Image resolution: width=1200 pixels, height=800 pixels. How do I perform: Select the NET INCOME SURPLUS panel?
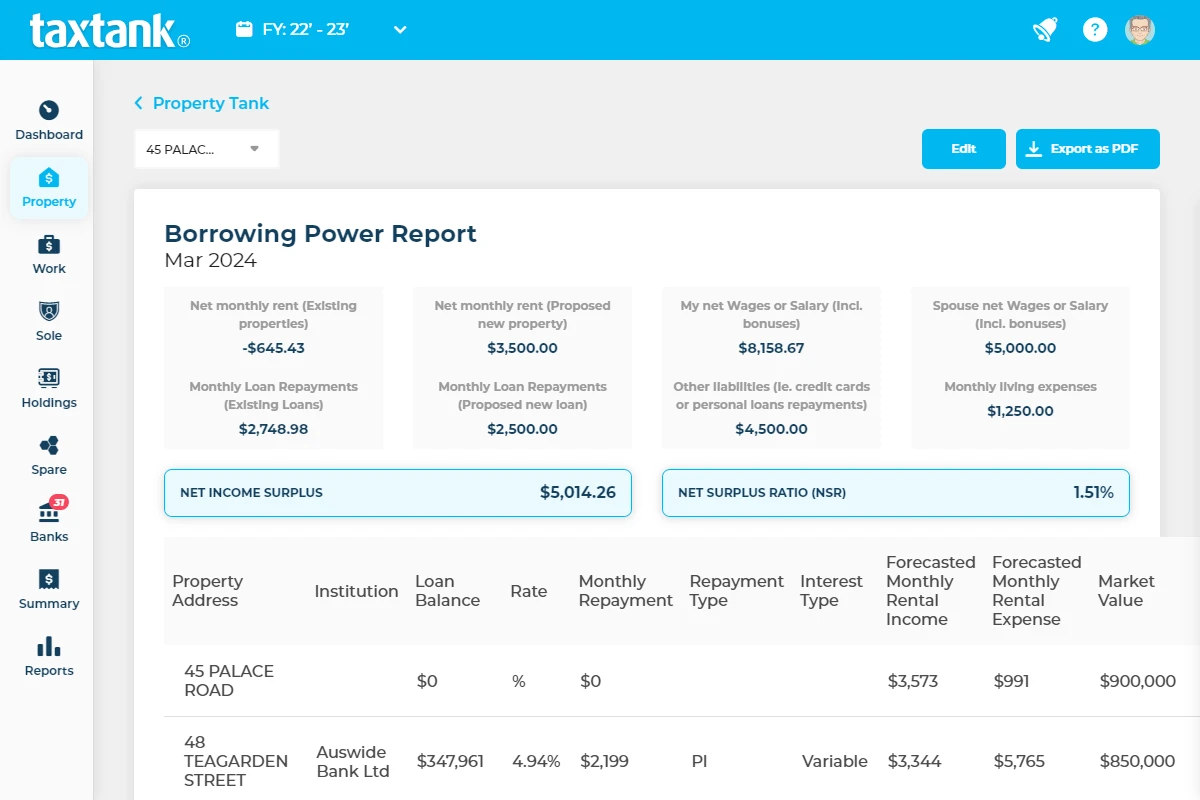tap(397, 492)
